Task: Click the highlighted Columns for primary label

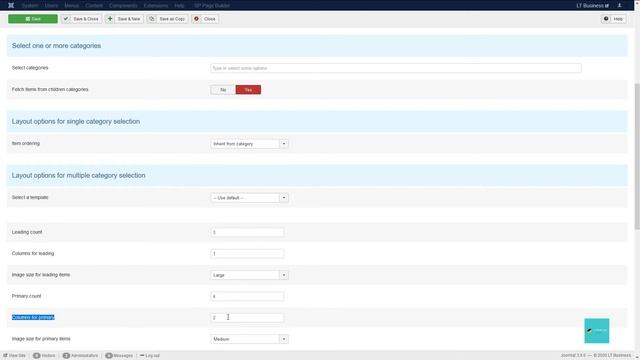Action: point(33,317)
